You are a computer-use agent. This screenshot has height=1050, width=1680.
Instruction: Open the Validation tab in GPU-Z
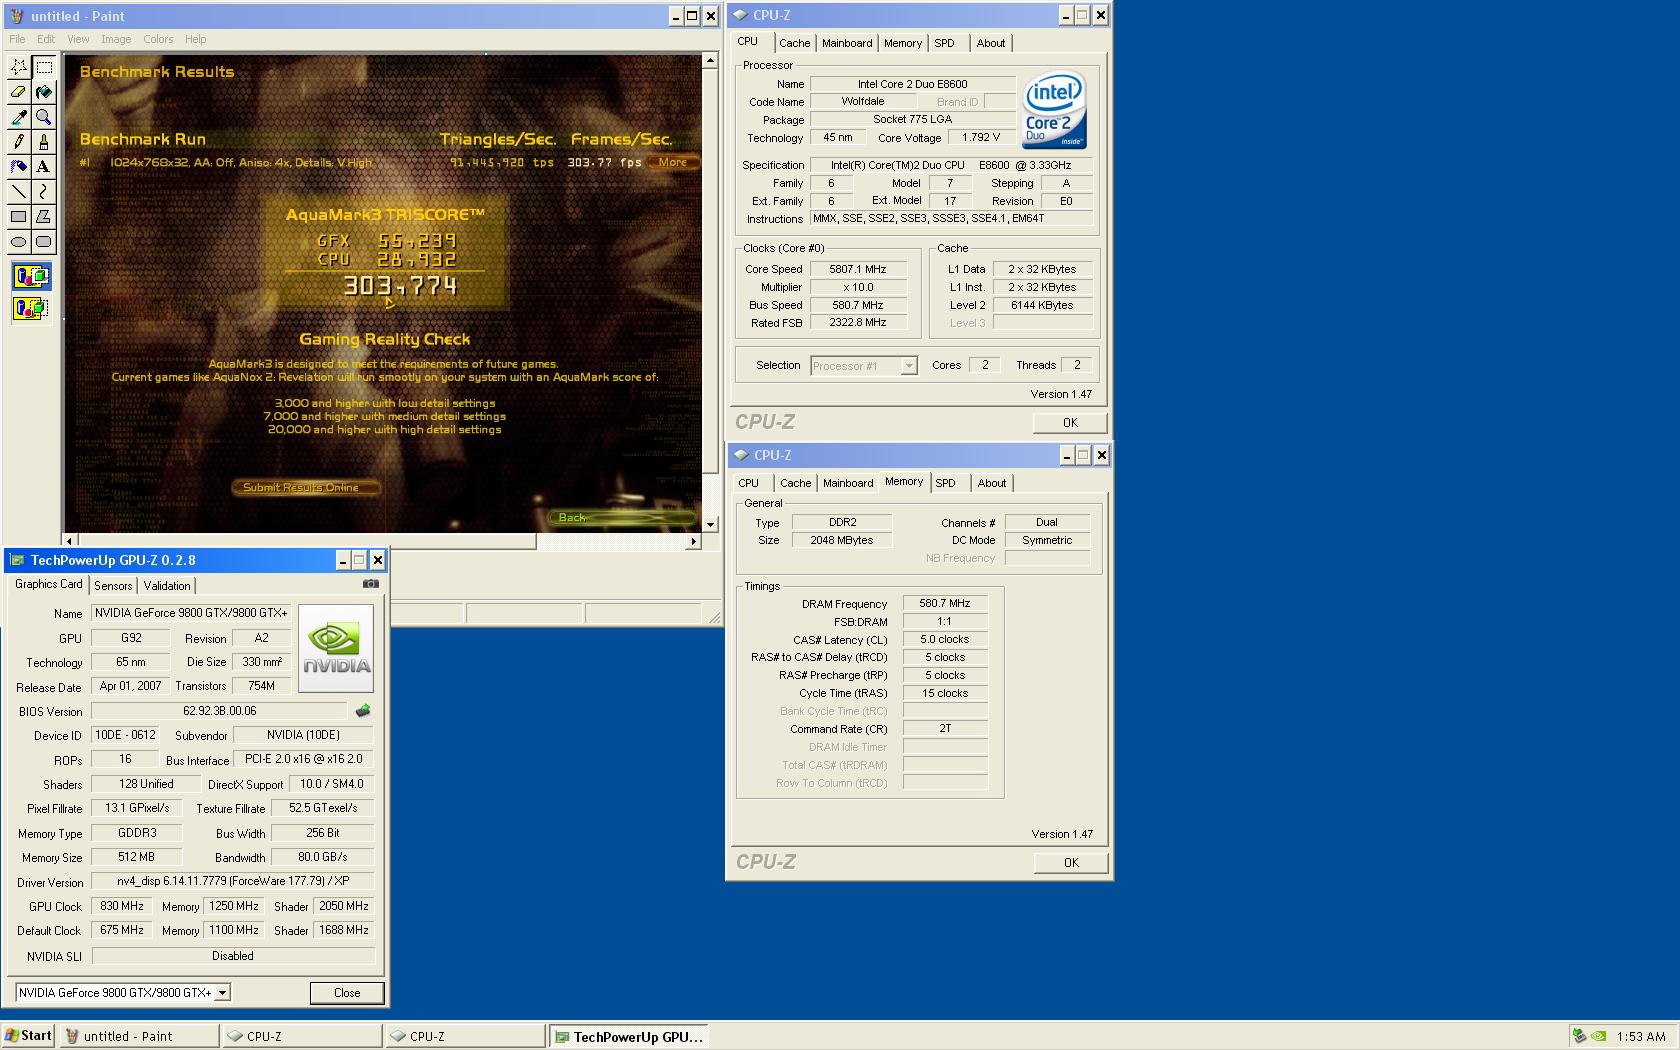167,586
